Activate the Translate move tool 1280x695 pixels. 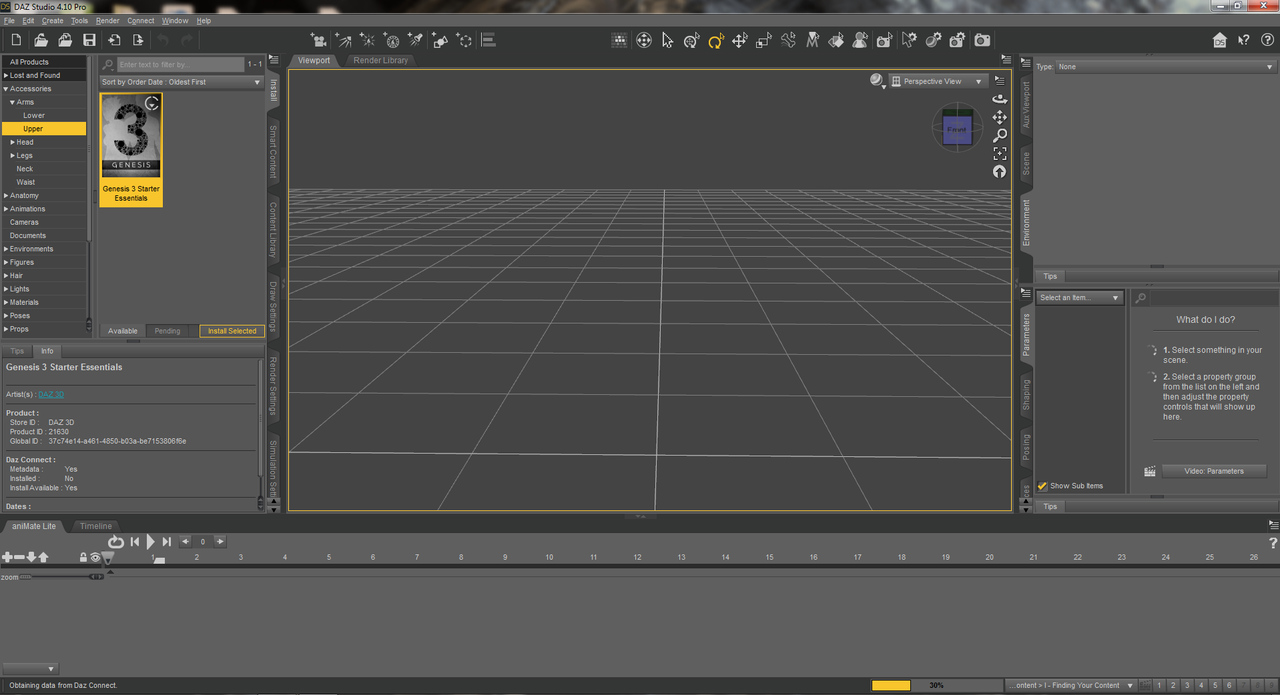[x=740, y=40]
